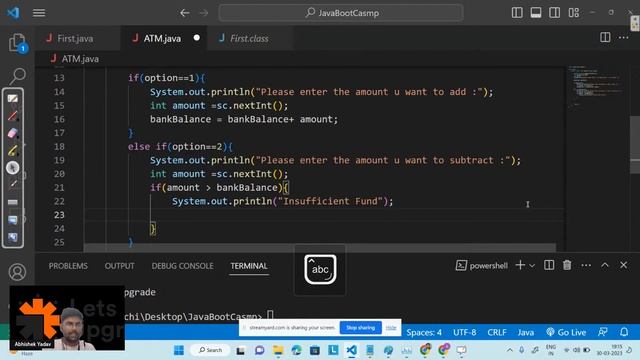Click the abc keyboard input overlay icon
640x360 pixels.
(x=320, y=269)
